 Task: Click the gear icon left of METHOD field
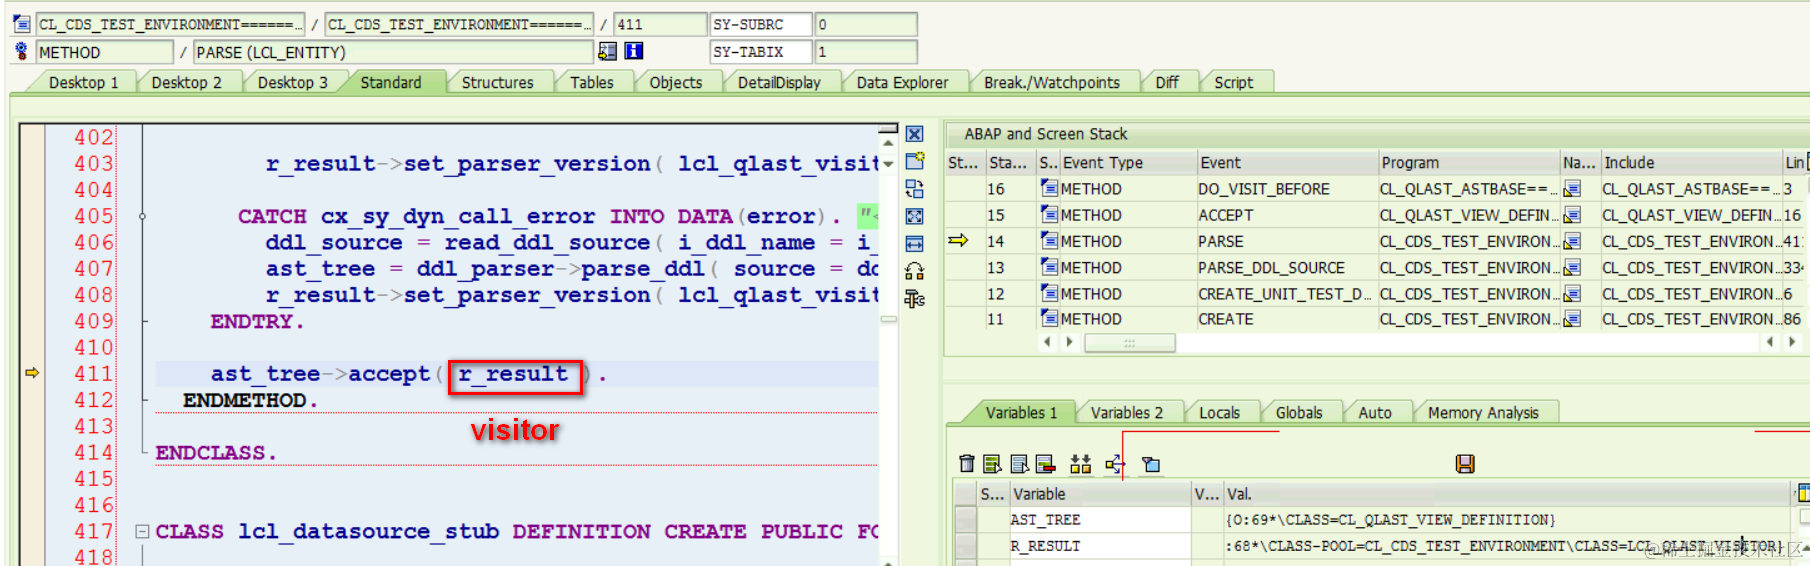coord(21,51)
